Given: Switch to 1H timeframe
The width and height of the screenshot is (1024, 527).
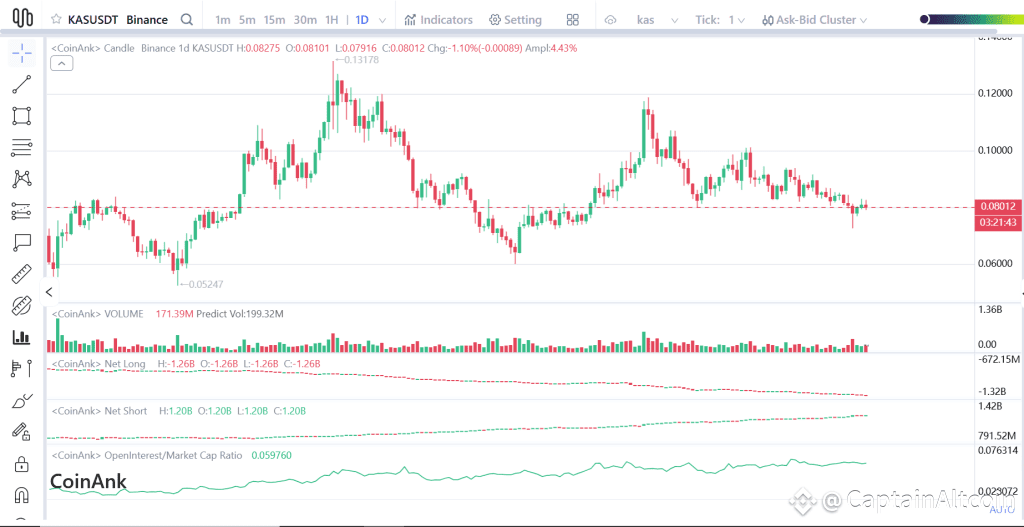Looking at the screenshot, I should pos(332,20).
